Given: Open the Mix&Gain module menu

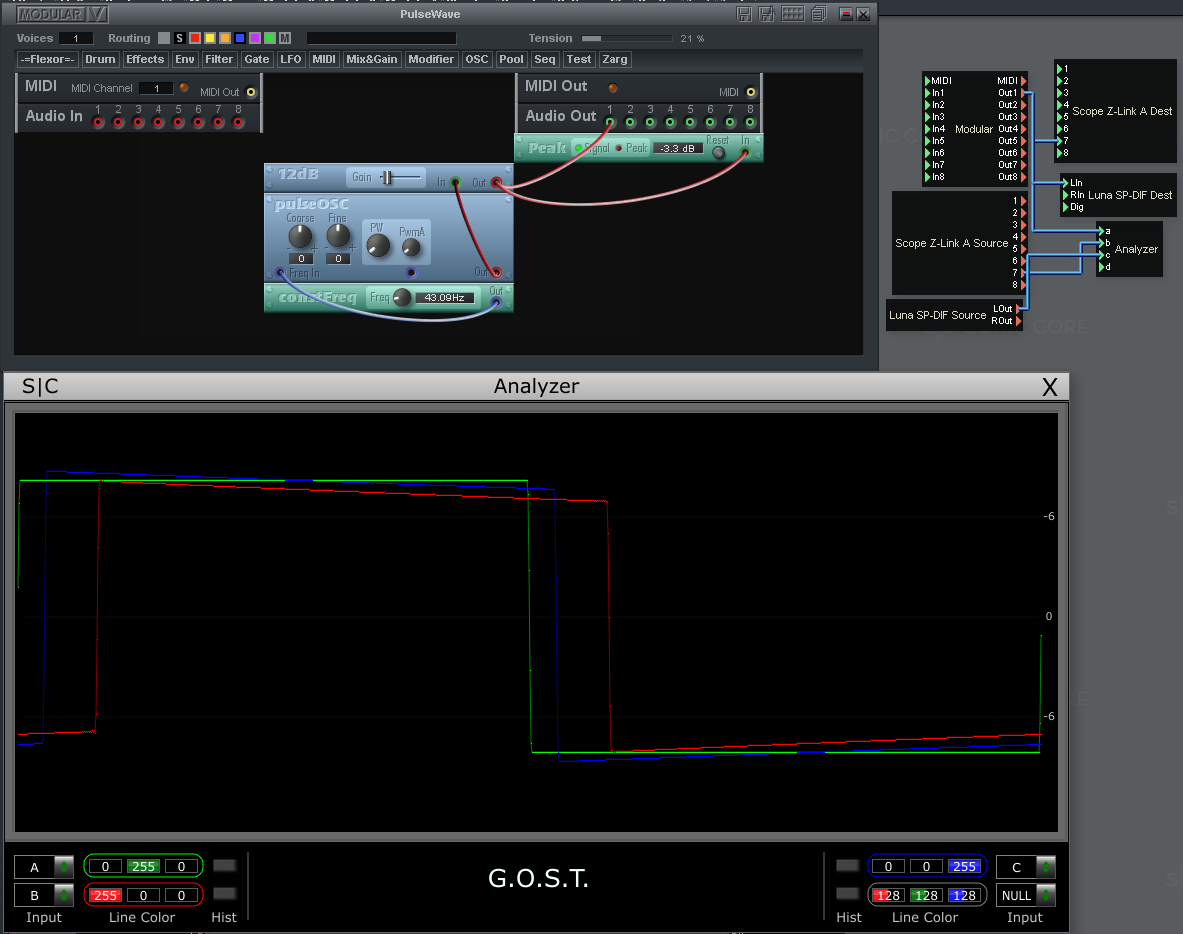Looking at the screenshot, I should click(371, 60).
